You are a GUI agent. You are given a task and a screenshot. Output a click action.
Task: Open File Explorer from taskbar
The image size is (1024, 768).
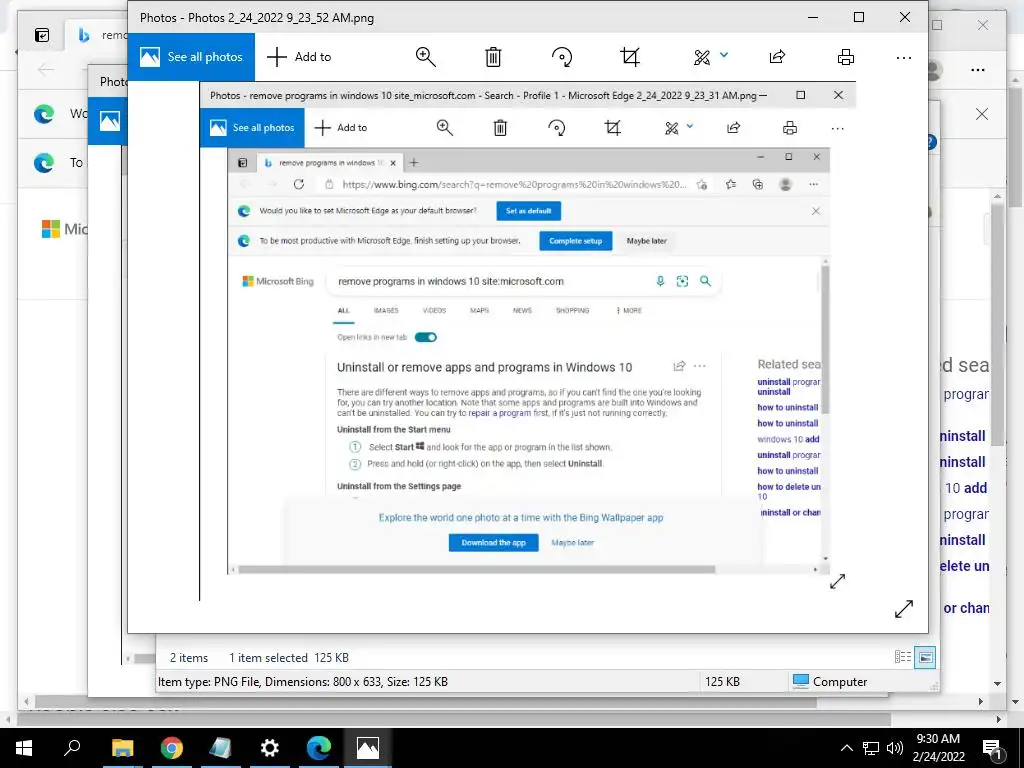[x=122, y=748]
